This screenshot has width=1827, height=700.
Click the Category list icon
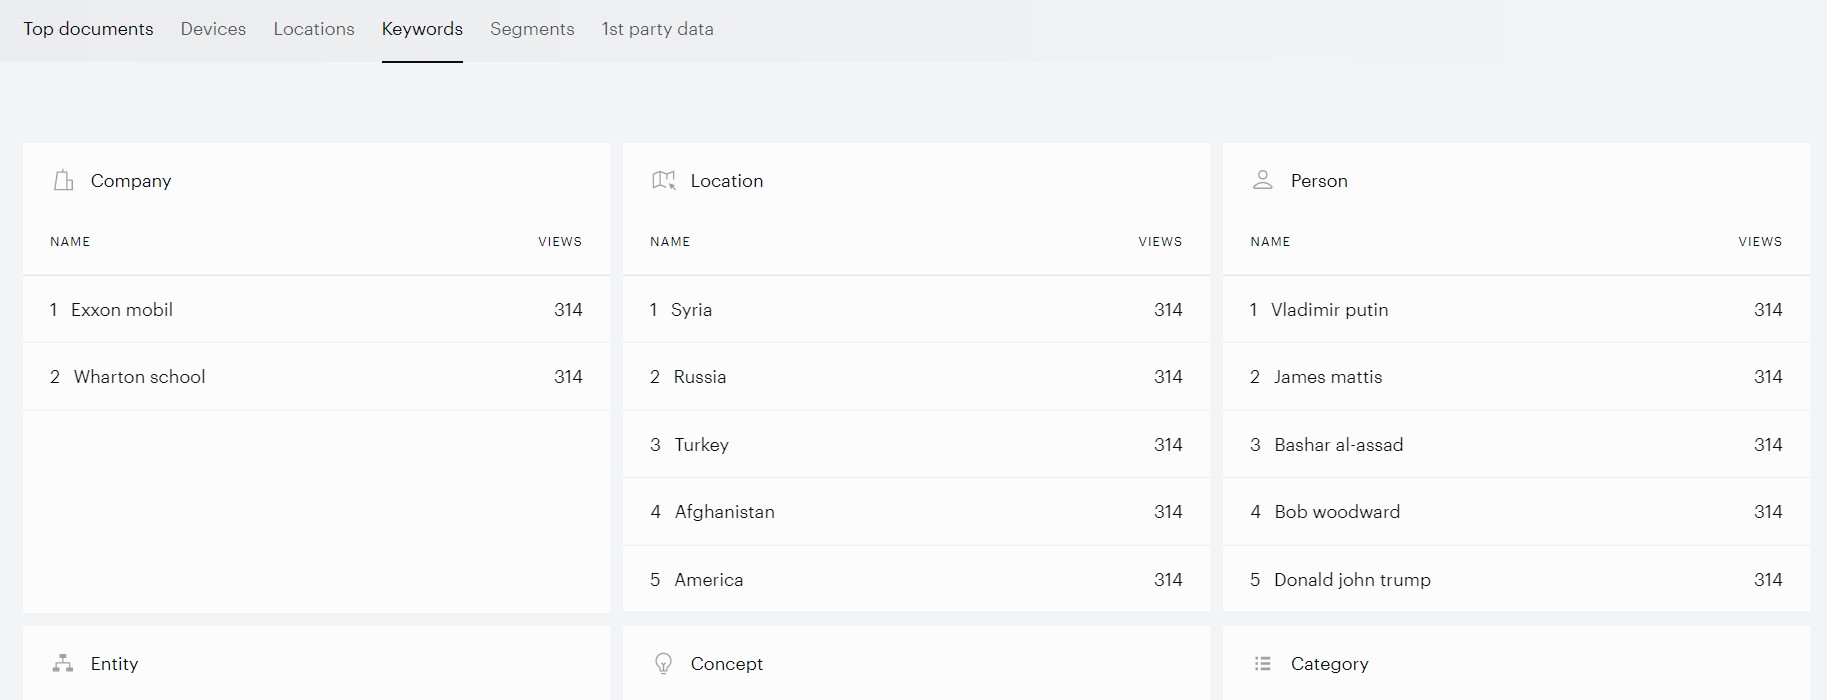click(1263, 664)
